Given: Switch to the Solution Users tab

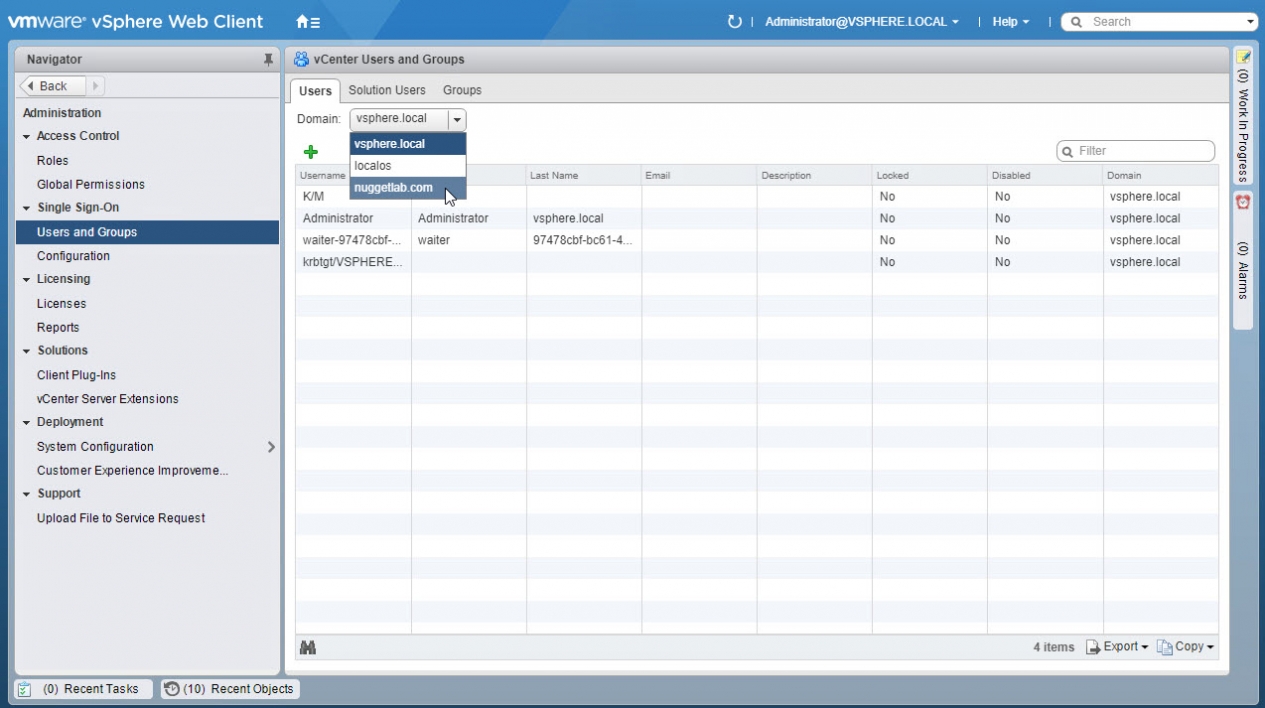Looking at the screenshot, I should point(387,90).
